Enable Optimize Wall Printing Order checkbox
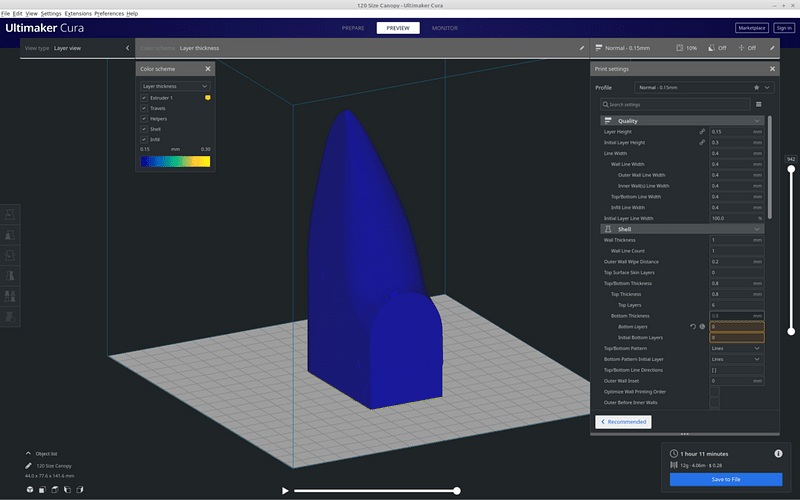Viewport: 800px width, 500px height. [x=714, y=392]
